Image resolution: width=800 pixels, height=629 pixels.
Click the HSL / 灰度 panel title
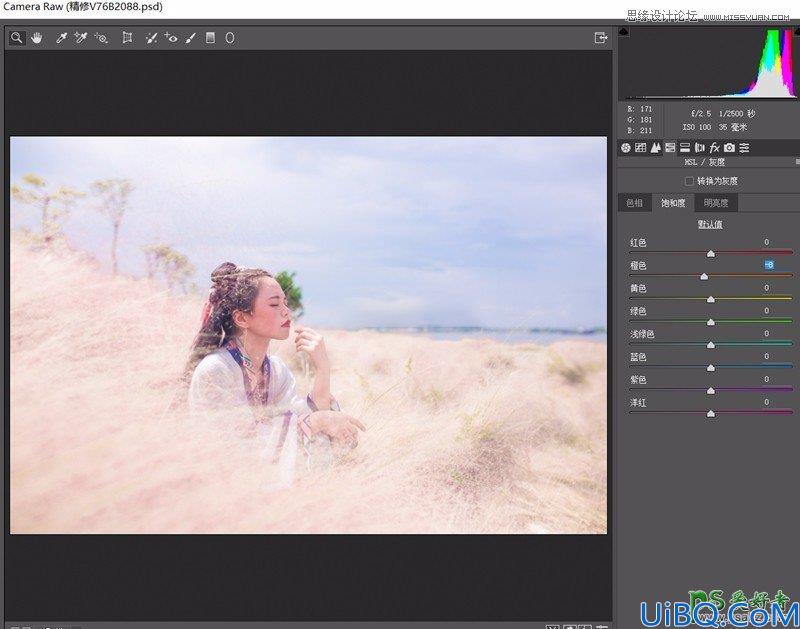coord(704,162)
